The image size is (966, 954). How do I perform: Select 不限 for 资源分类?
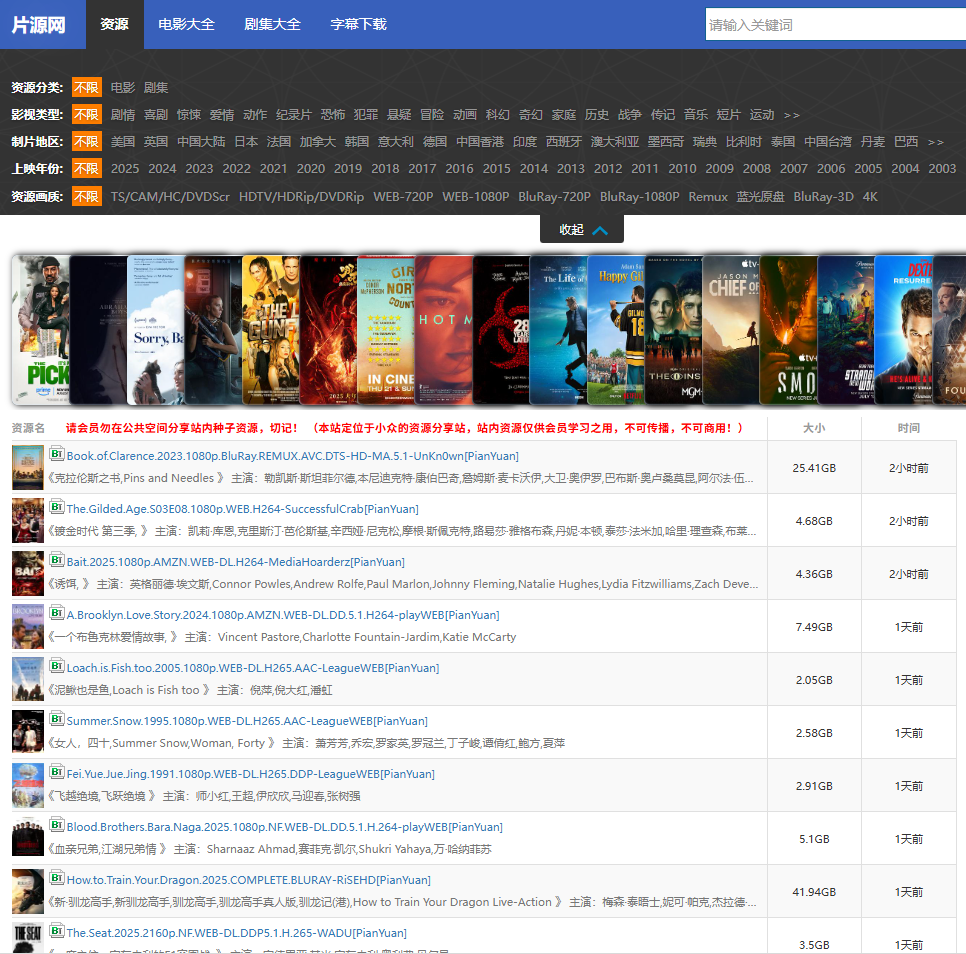pyautogui.click(x=87, y=87)
